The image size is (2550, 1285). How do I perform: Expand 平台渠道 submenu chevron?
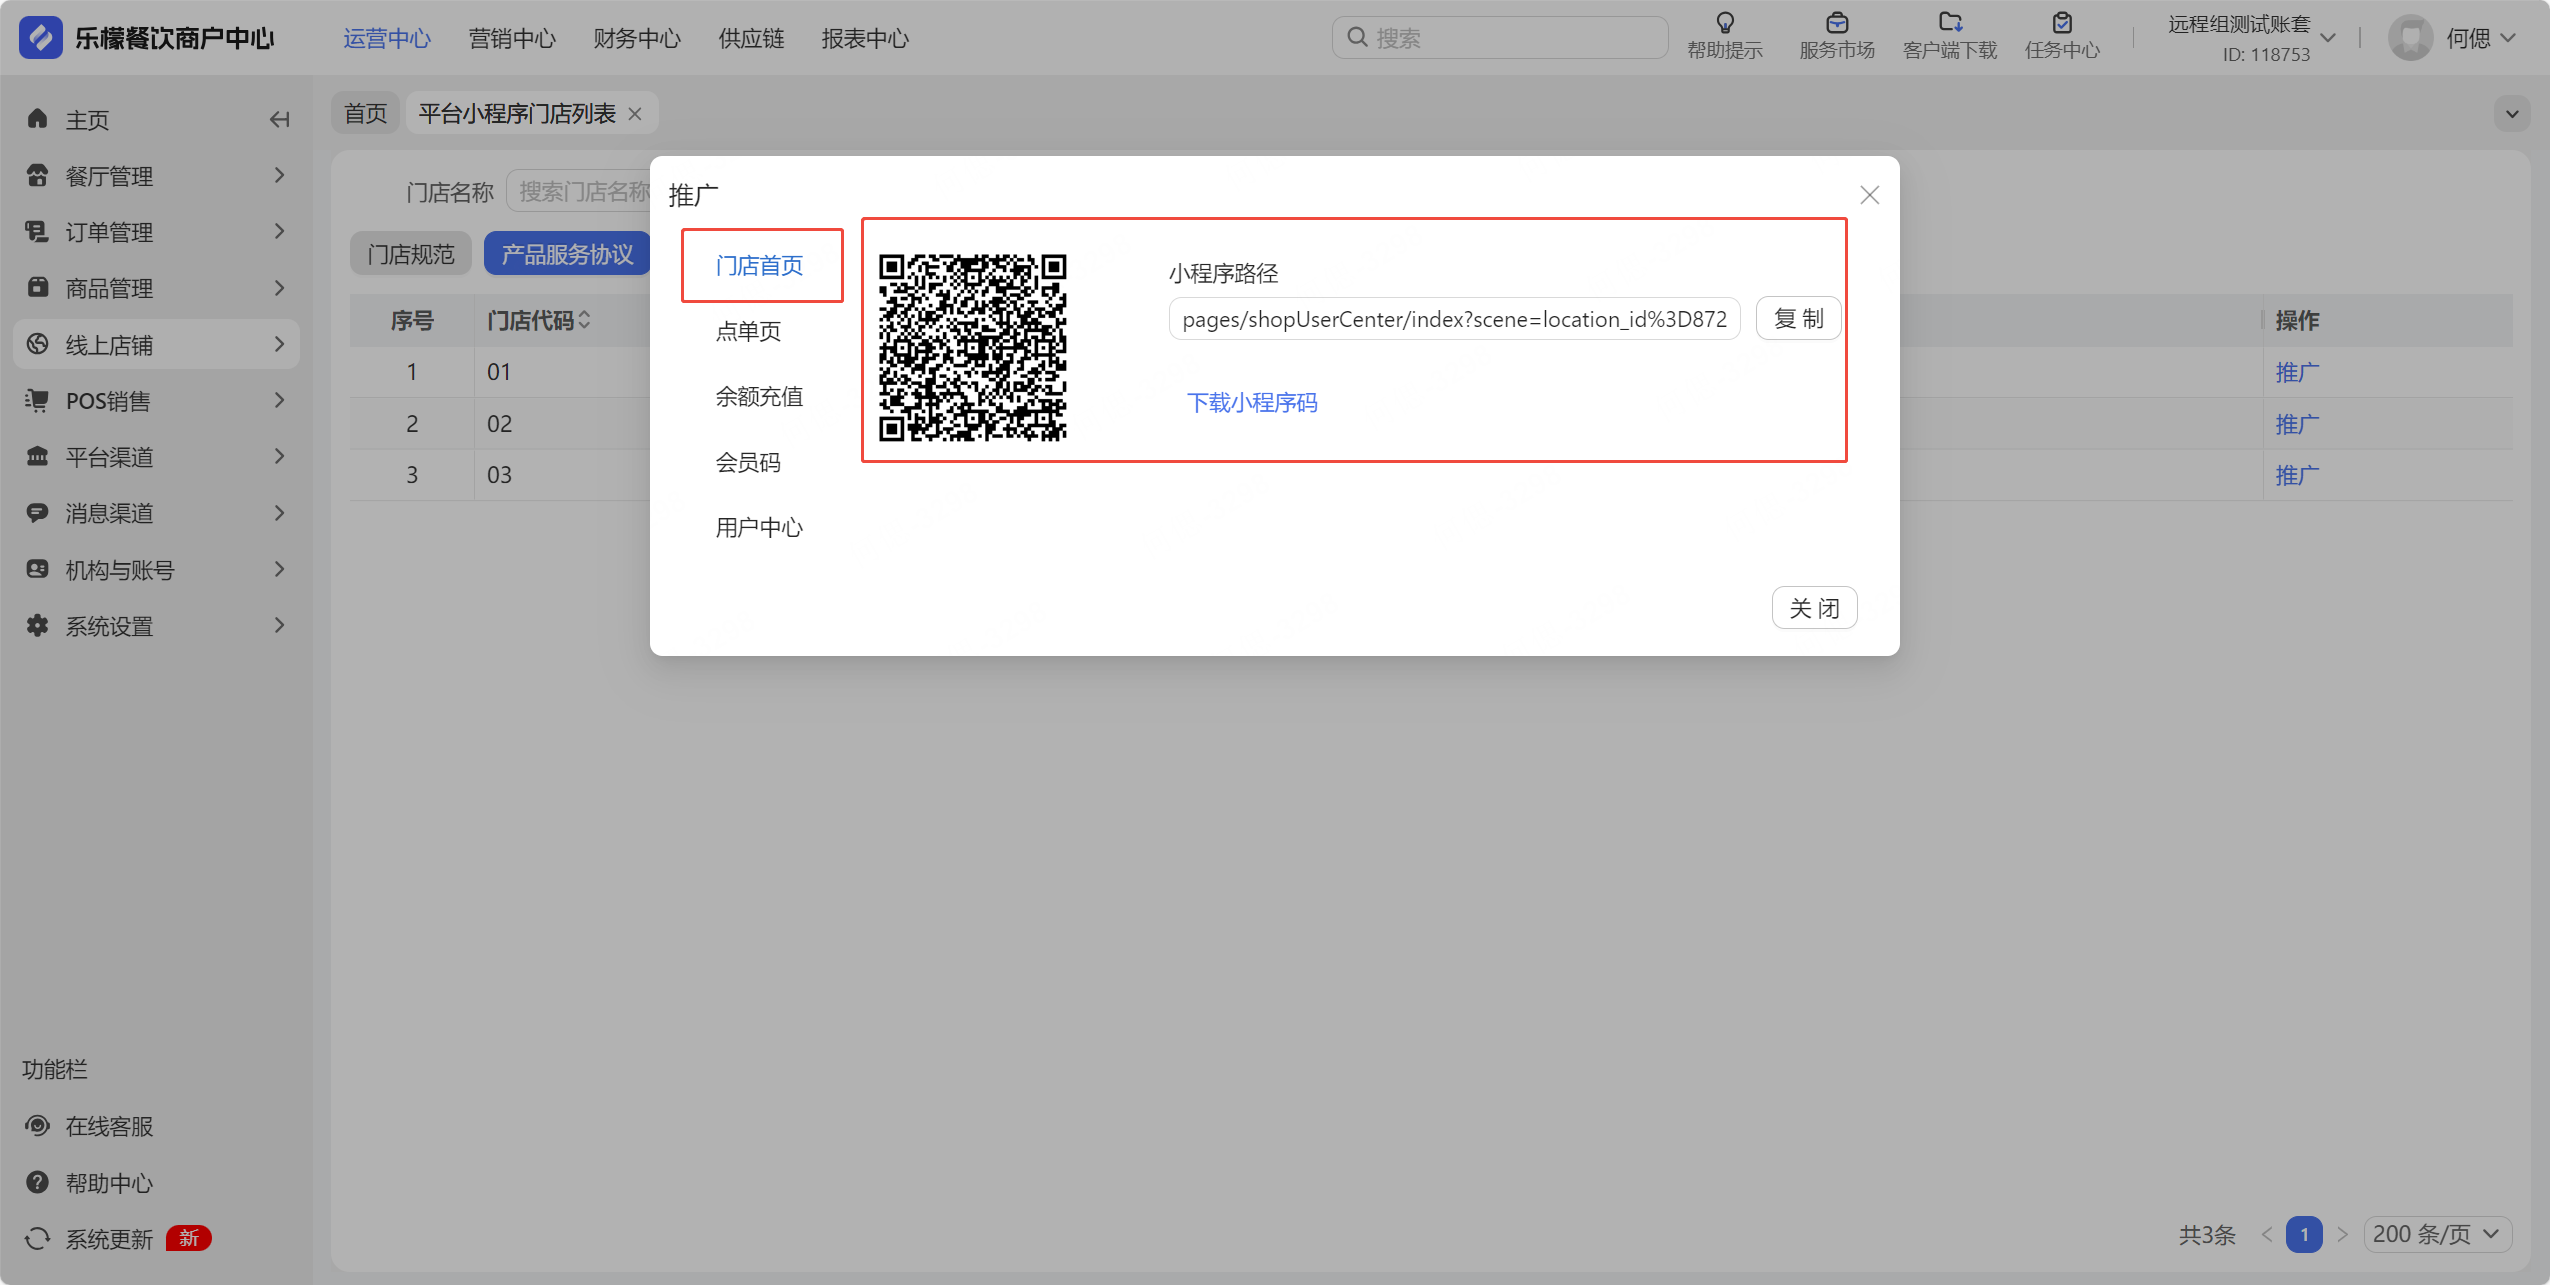click(x=280, y=457)
